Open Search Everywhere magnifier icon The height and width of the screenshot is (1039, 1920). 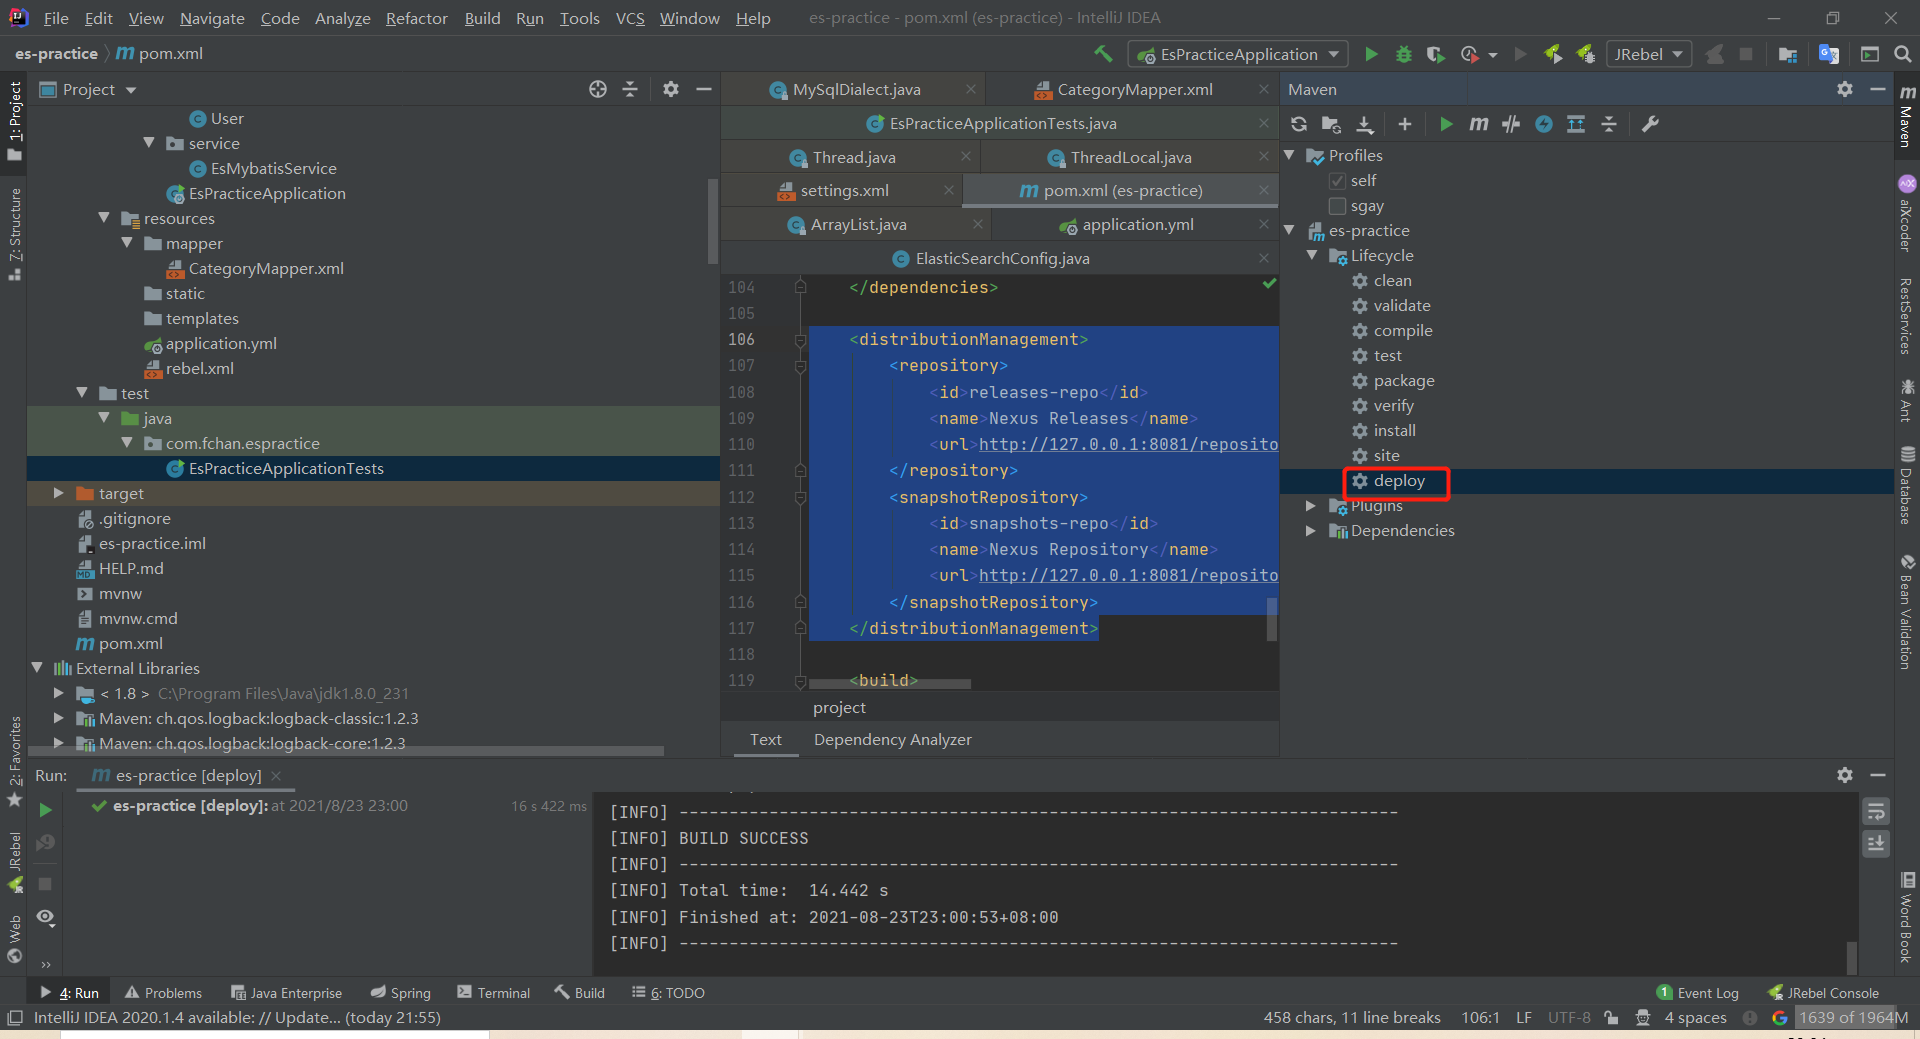[1902, 54]
